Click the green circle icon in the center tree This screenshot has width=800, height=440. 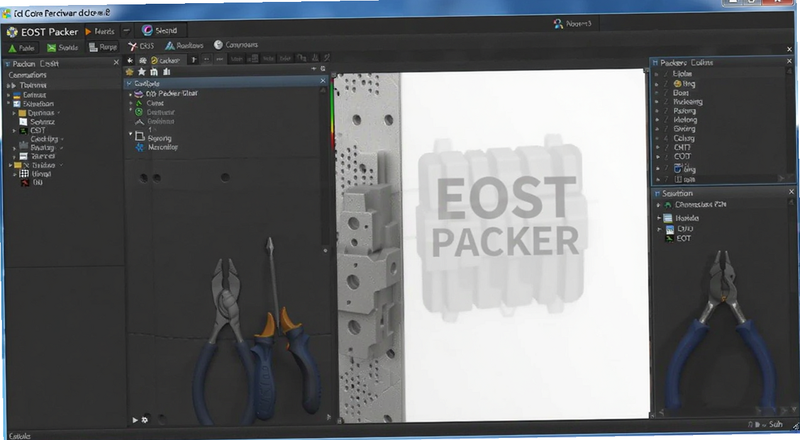point(138,112)
